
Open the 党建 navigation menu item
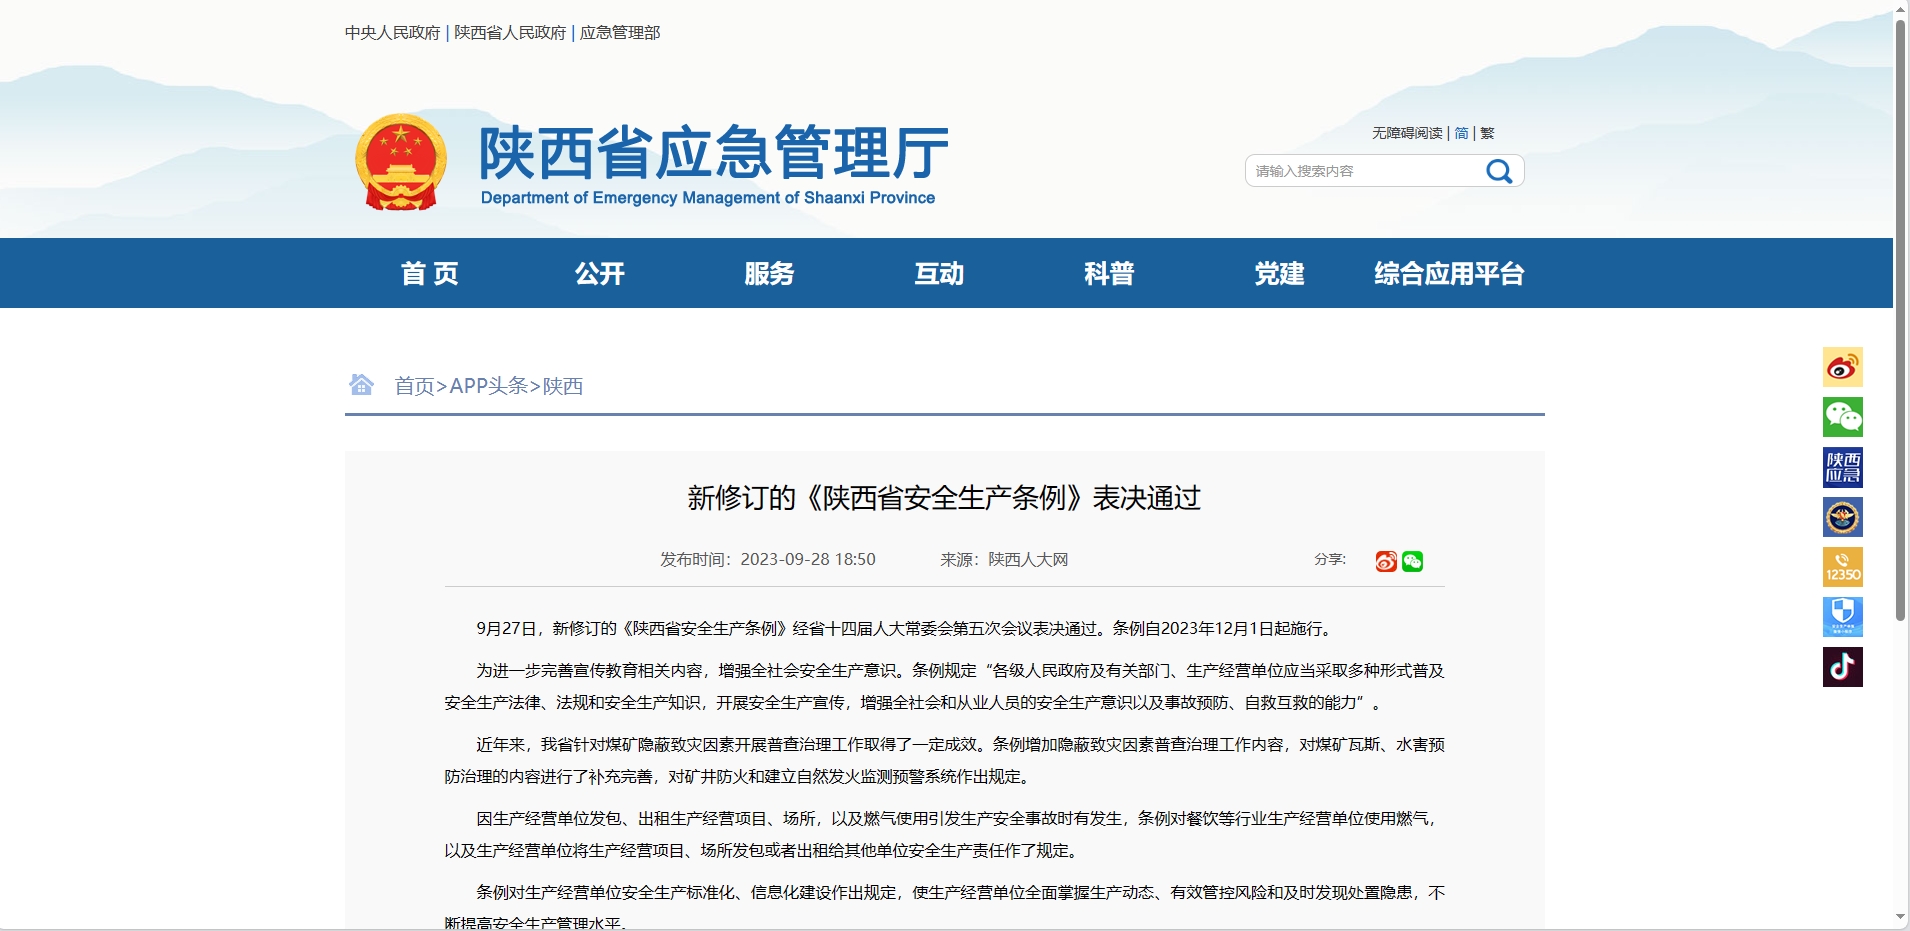[x=1279, y=273]
